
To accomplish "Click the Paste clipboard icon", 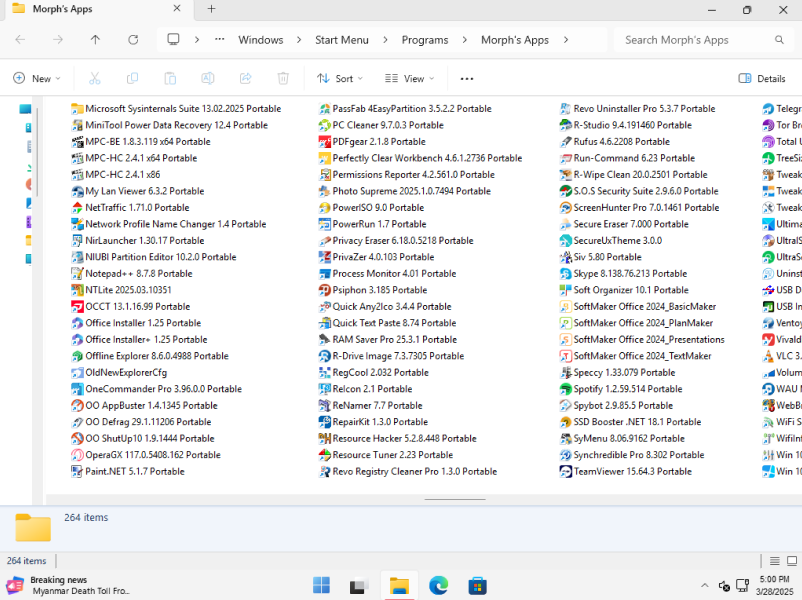I will (170, 78).
